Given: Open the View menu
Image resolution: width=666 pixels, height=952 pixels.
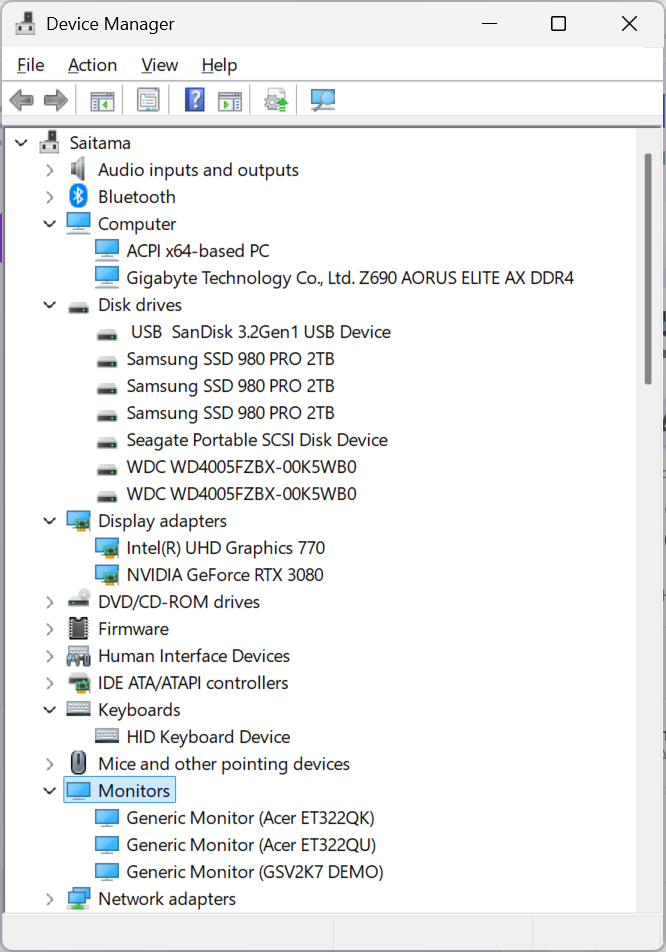Looking at the screenshot, I should [159, 65].
